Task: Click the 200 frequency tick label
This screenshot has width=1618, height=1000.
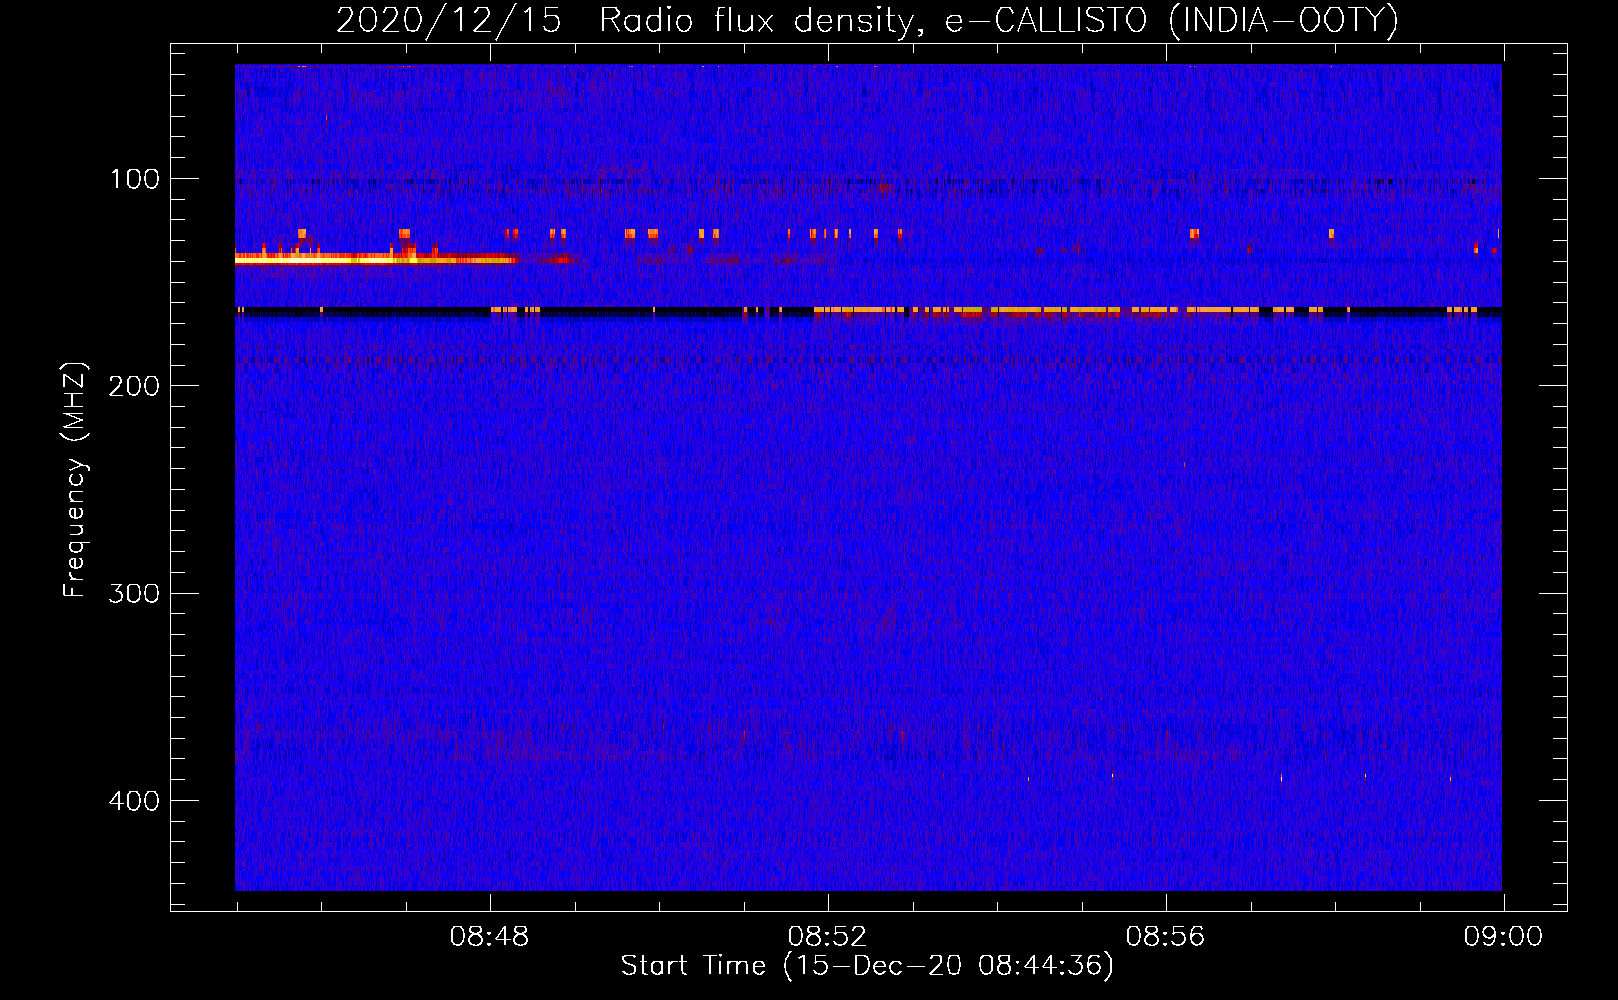Action: (x=134, y=386)
